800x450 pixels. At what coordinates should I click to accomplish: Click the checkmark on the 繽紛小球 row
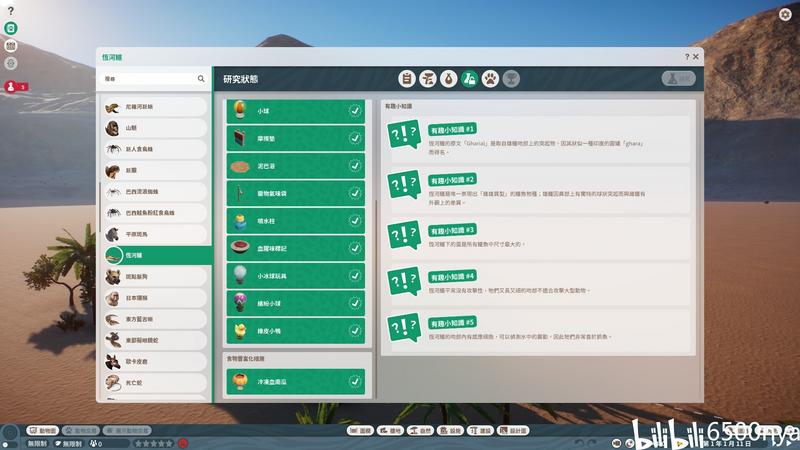point(355,304)
